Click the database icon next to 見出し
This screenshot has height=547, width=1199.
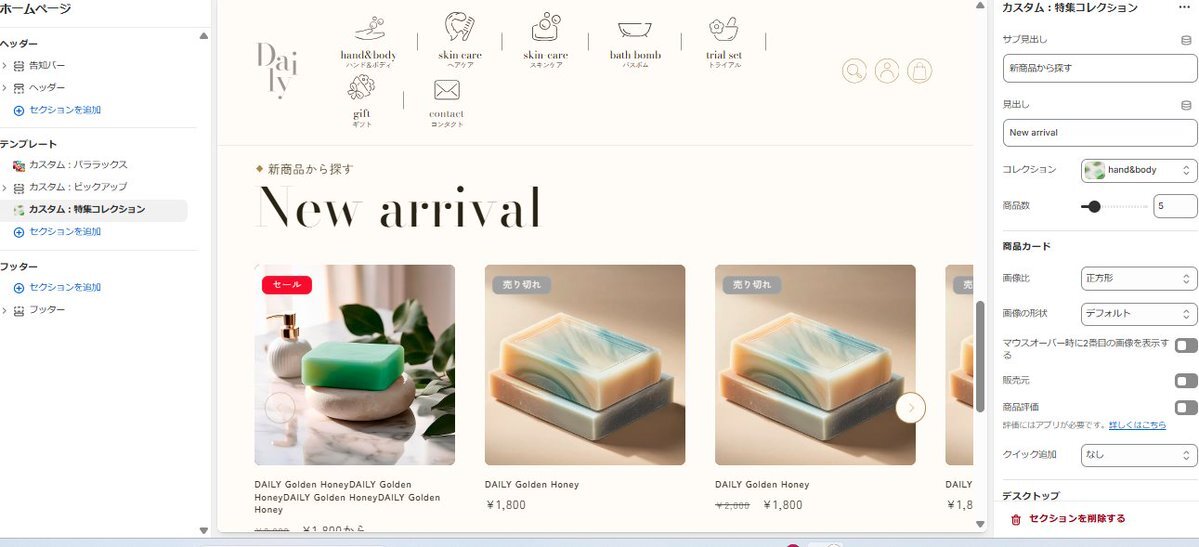click(1186, 105)
